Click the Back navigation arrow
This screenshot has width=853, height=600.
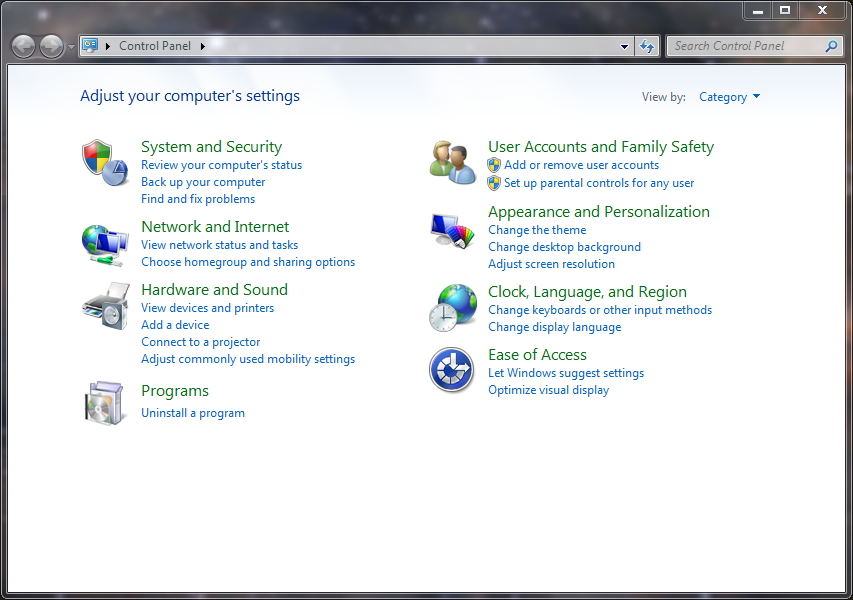pyautogui.click(x=23, y=46)
